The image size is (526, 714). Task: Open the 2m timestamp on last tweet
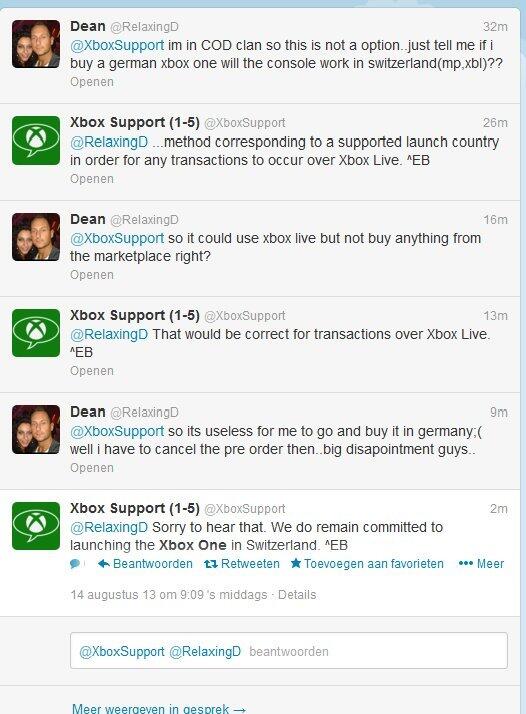pyautogui.click(x=499, y=509)
